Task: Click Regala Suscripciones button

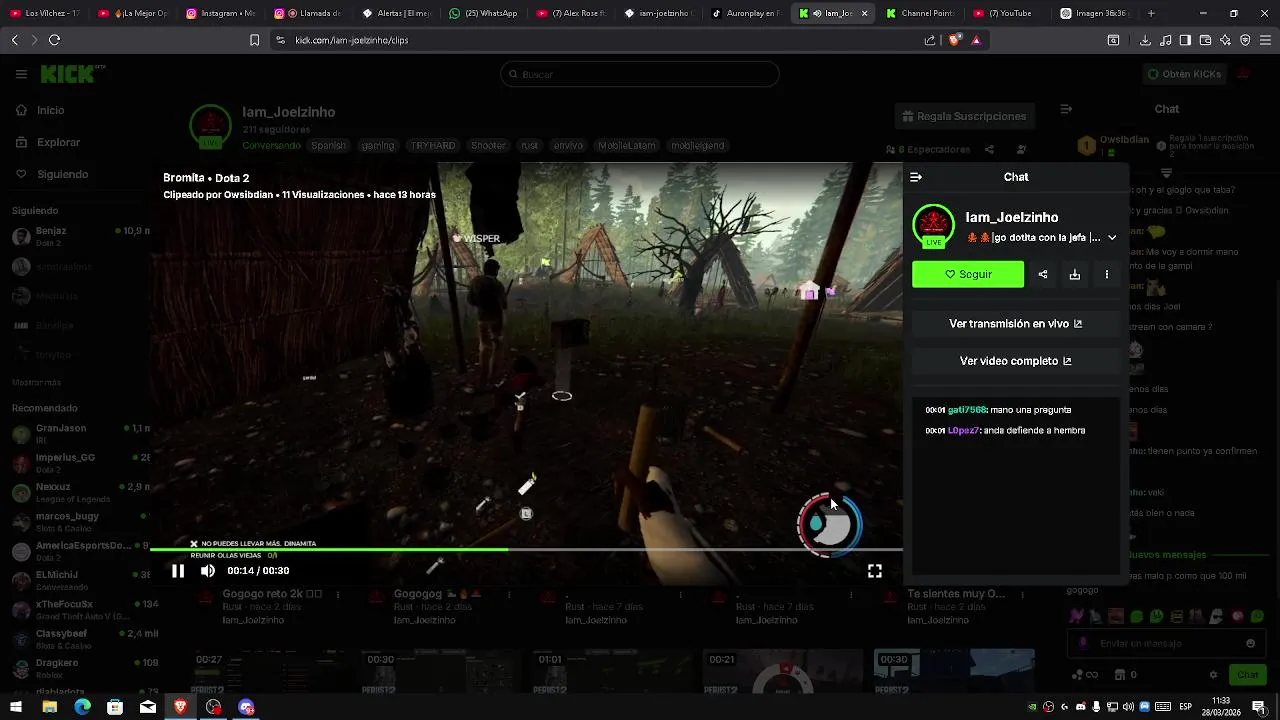Action: pos(964,116)
